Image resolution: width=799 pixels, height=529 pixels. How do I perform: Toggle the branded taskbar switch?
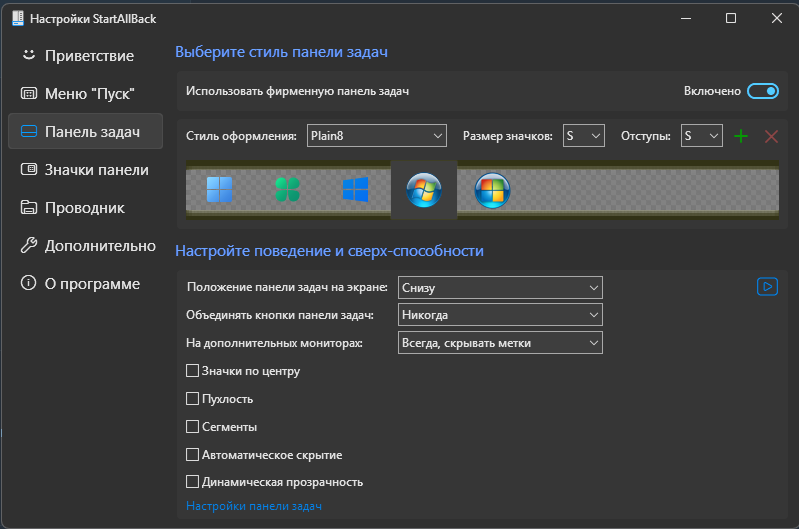tap(762, 91)
